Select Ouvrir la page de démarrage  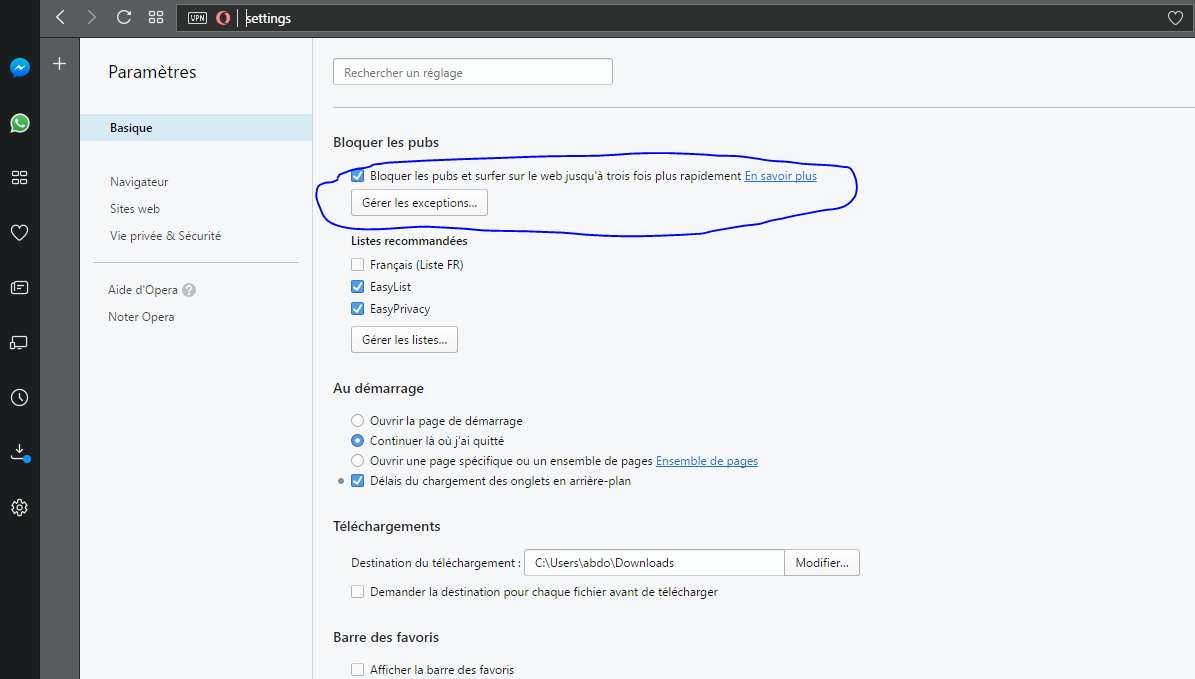pos(357,421)
